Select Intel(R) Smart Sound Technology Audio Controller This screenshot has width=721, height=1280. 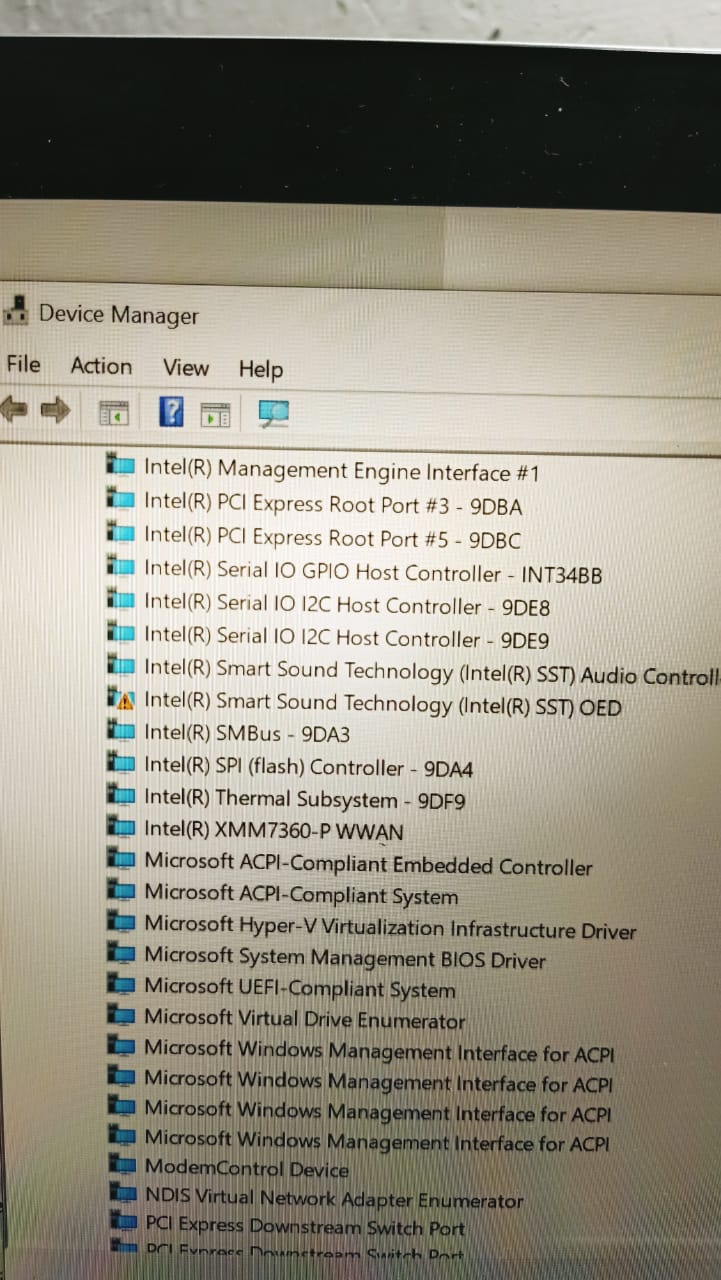432,672
